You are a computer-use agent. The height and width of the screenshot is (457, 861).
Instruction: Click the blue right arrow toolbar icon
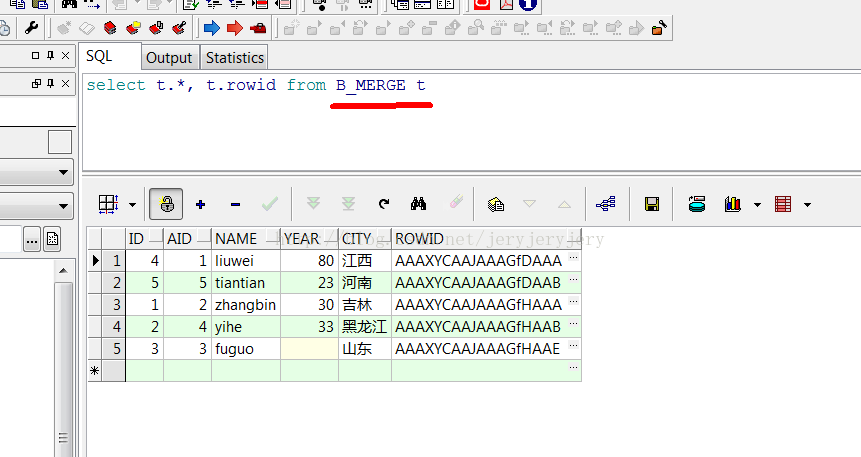211,28
